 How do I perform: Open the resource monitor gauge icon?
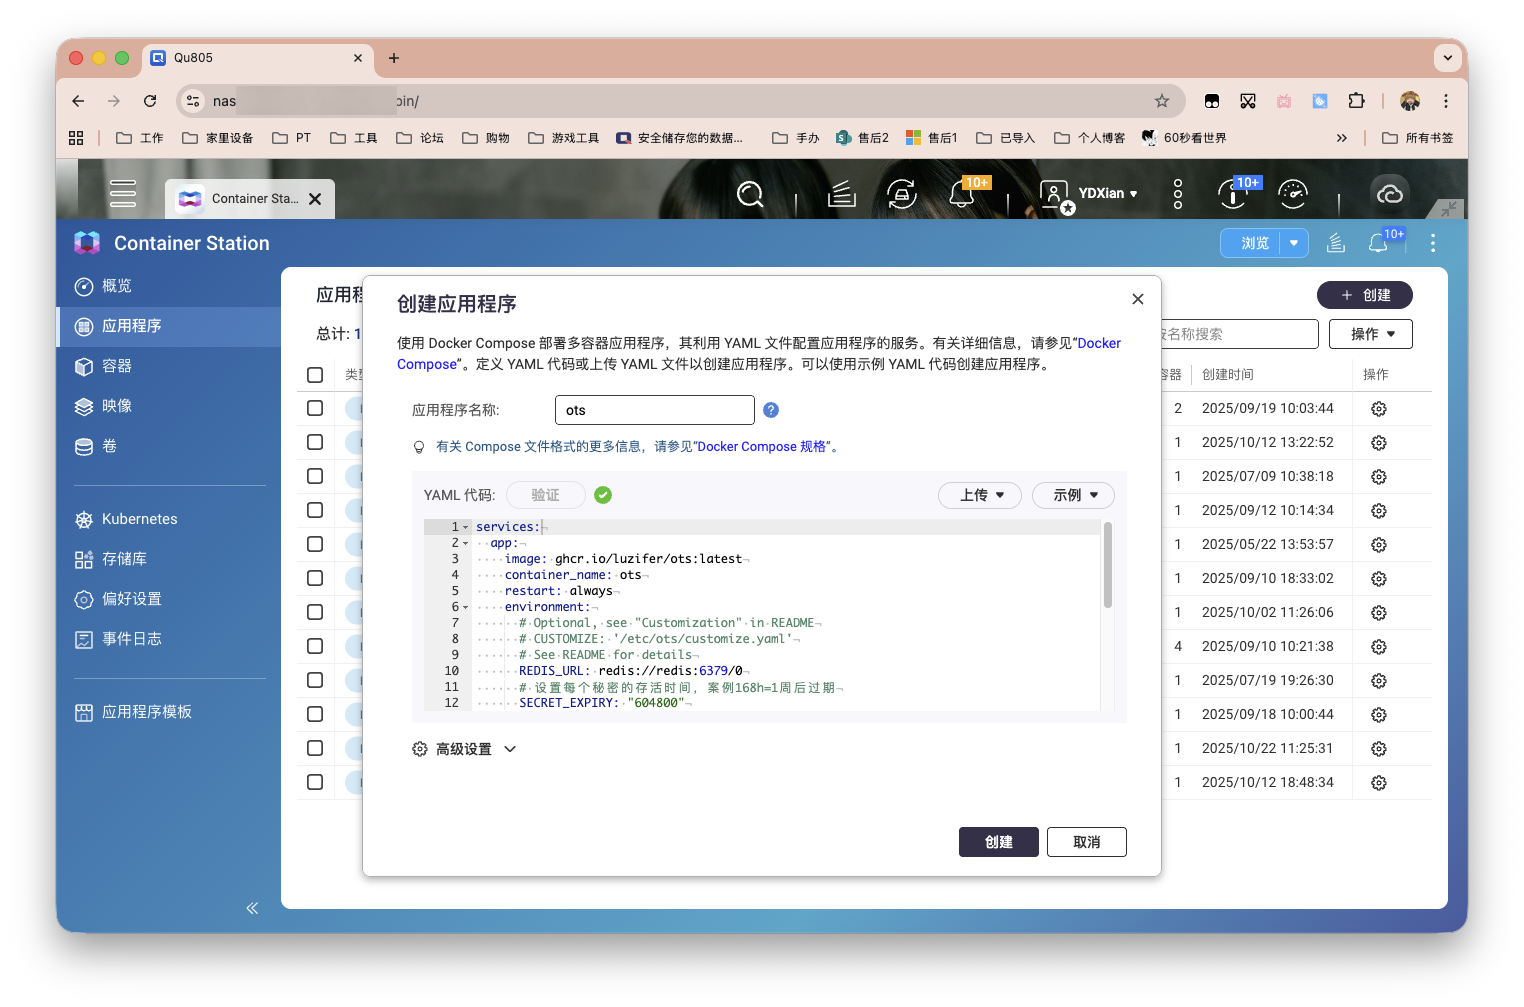pyautogui.click(x=1293, y=194)
